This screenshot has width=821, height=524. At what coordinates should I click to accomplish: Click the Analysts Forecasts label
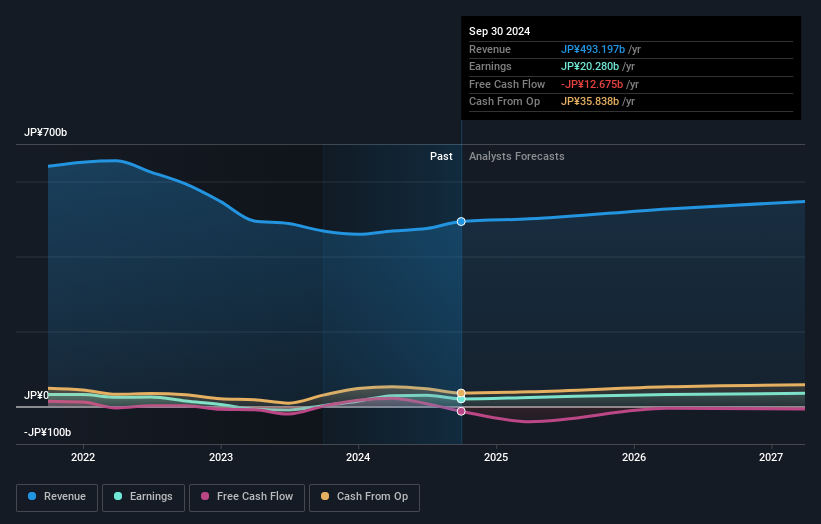(516, 156)
